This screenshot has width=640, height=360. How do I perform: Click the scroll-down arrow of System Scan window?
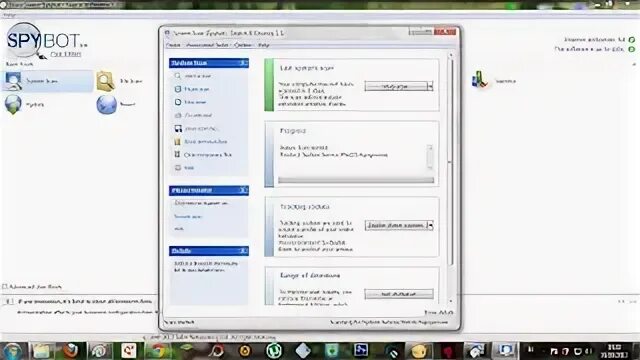(451, 301)
